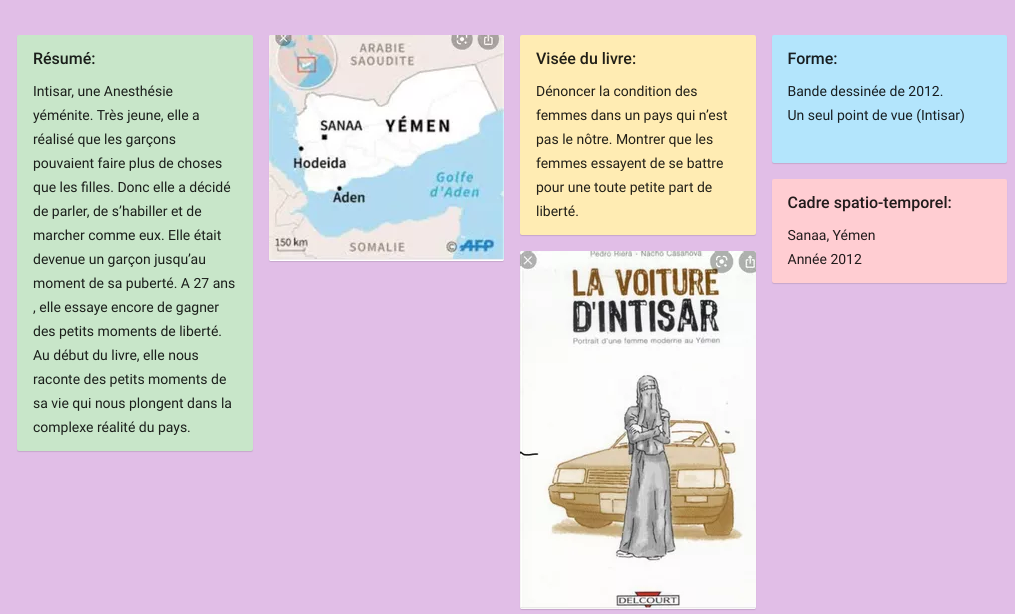Click the line "Intisar, une Anesthésie"
Image resolution: width=1015 pixels, height=614 pixels.
point(103,91)
